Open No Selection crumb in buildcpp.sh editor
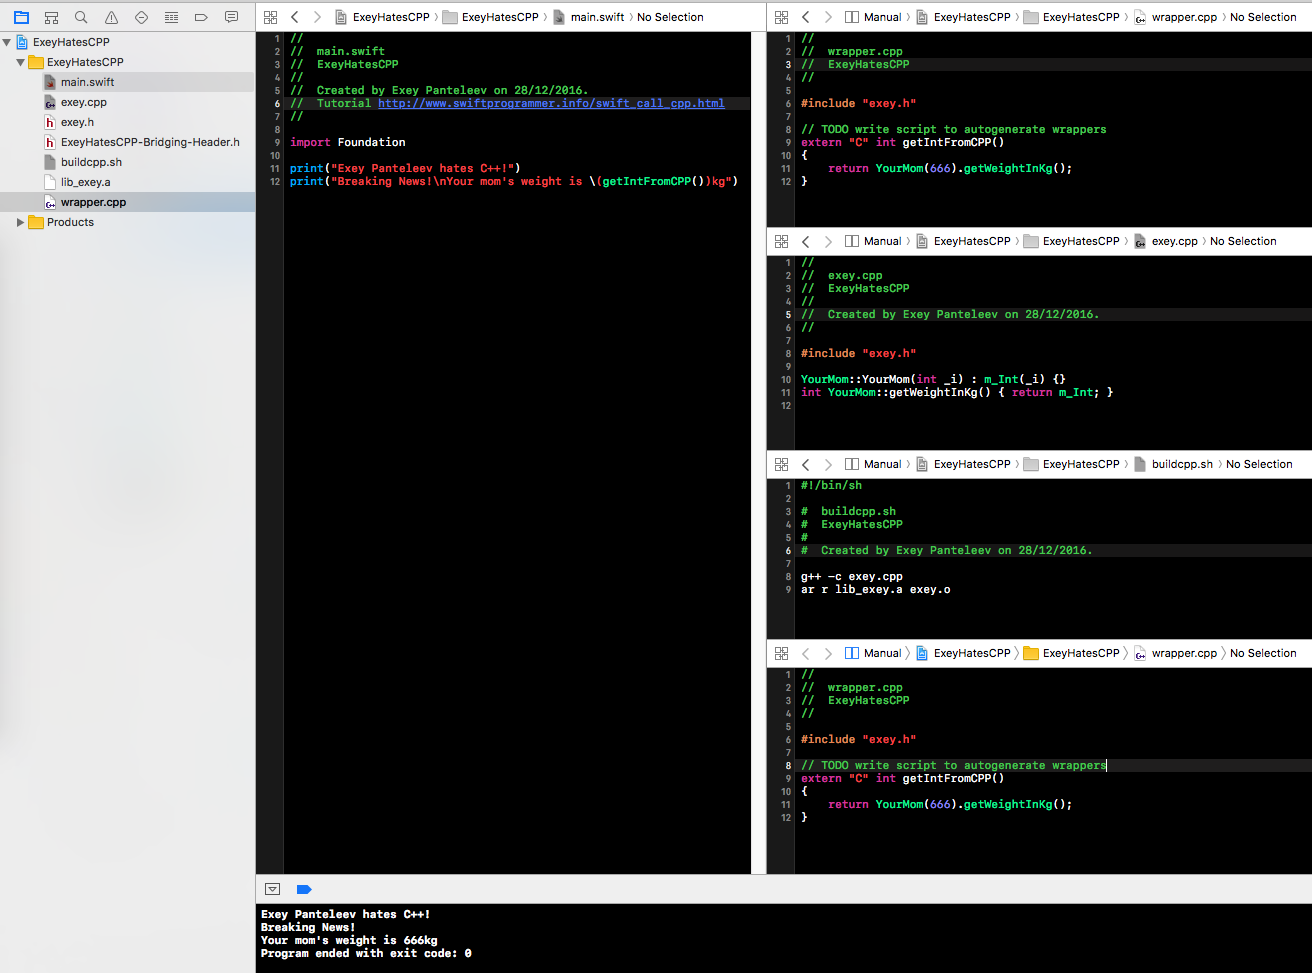 coord(1259,464)
